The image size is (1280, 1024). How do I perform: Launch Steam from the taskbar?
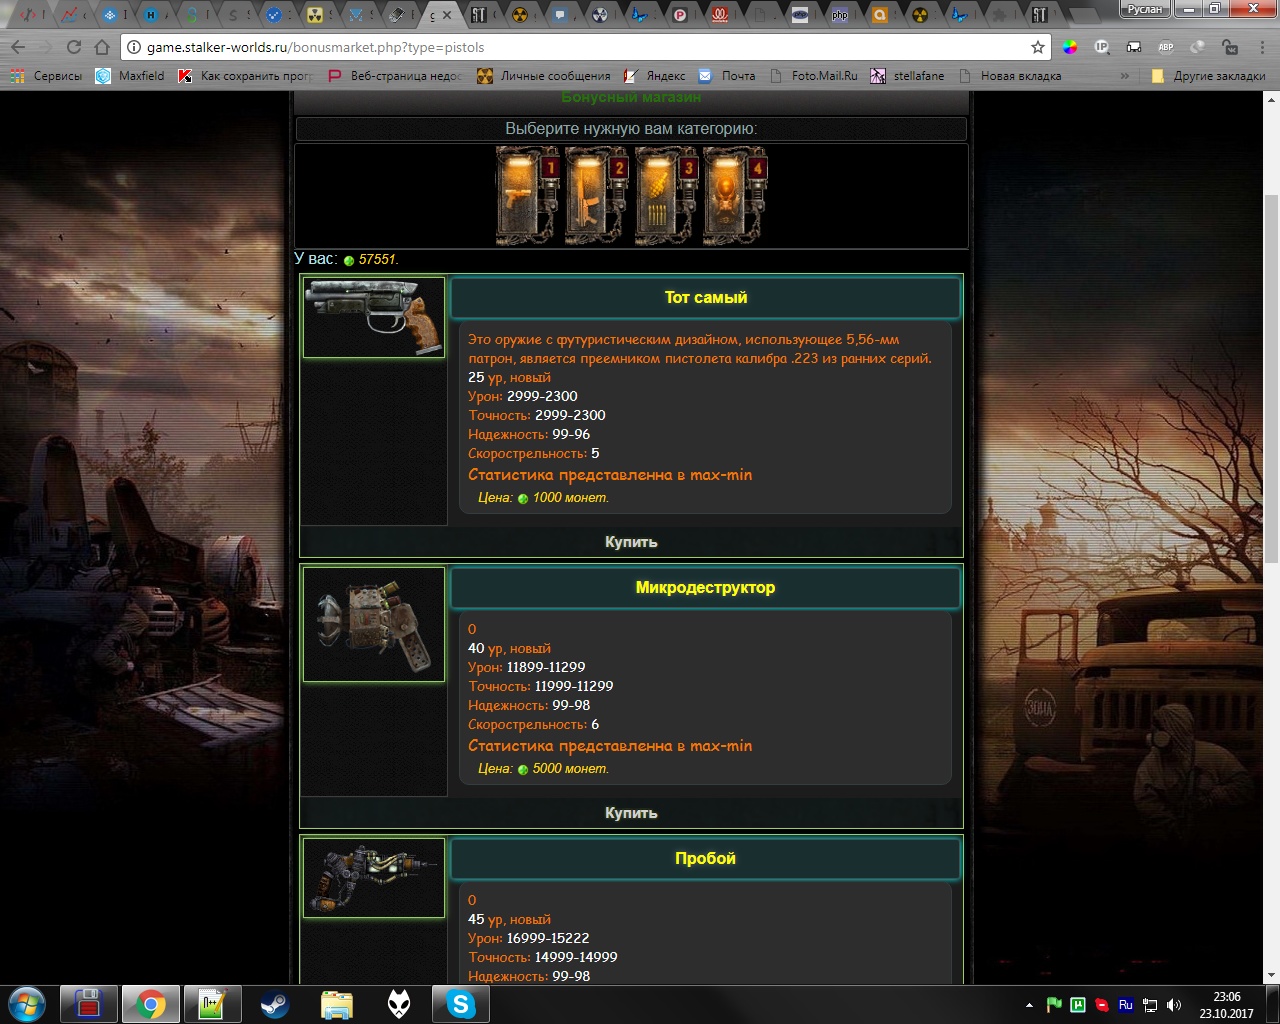pos(275,1004)
